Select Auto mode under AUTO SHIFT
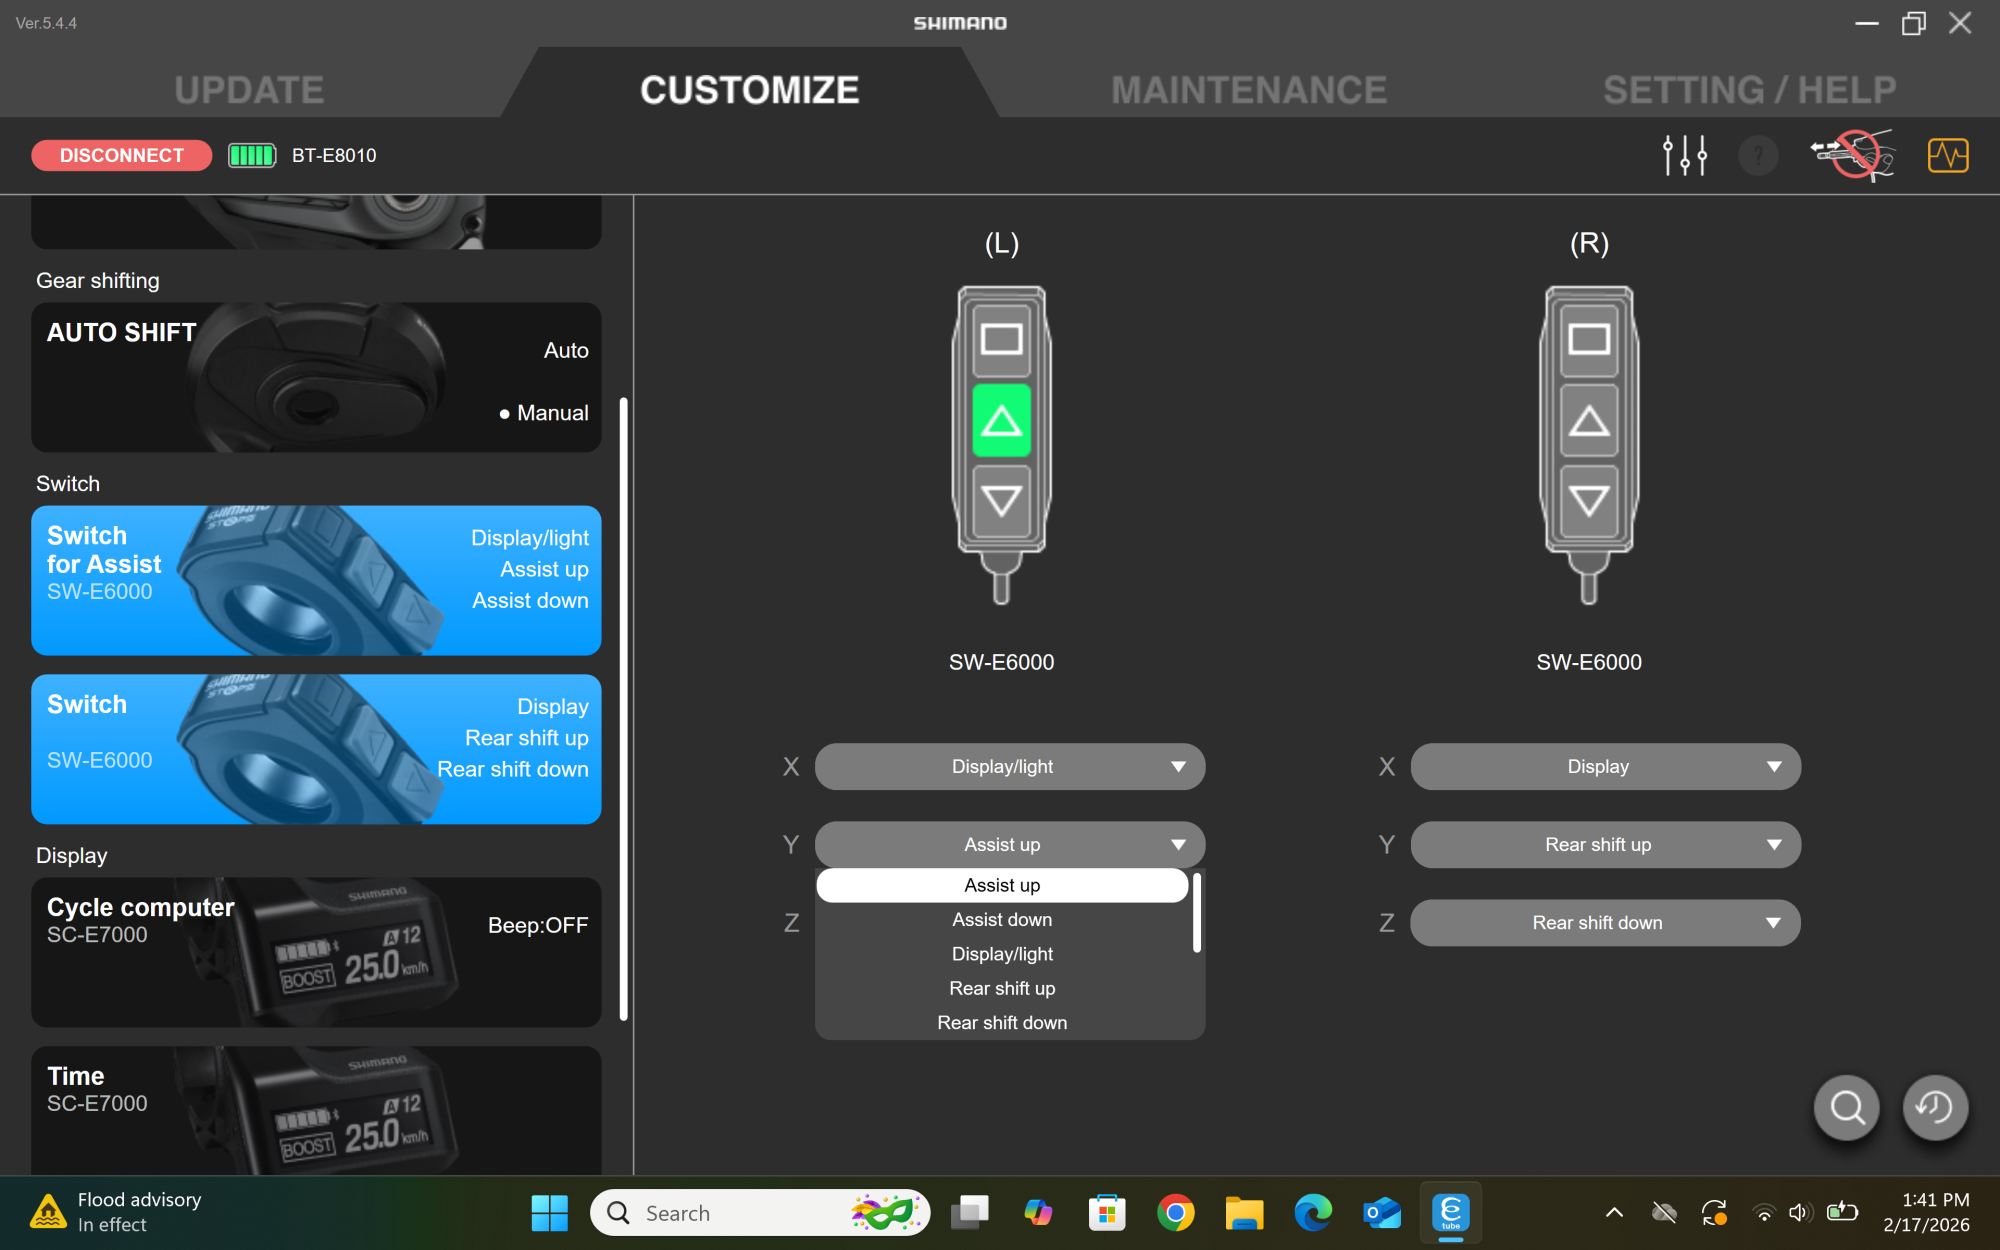The image size is (2000, 1250). click(566, 350)
